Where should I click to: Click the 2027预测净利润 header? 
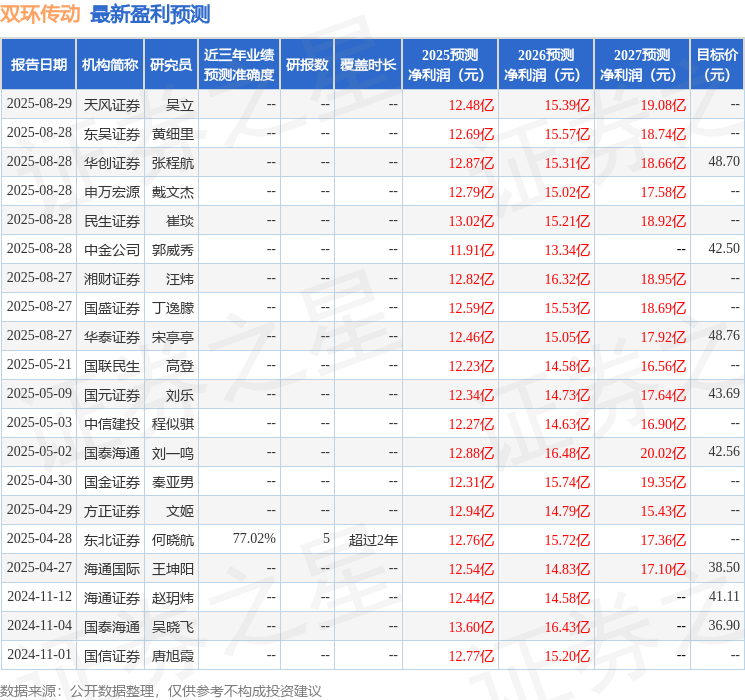pyautogui.click(x=641, y=65)
